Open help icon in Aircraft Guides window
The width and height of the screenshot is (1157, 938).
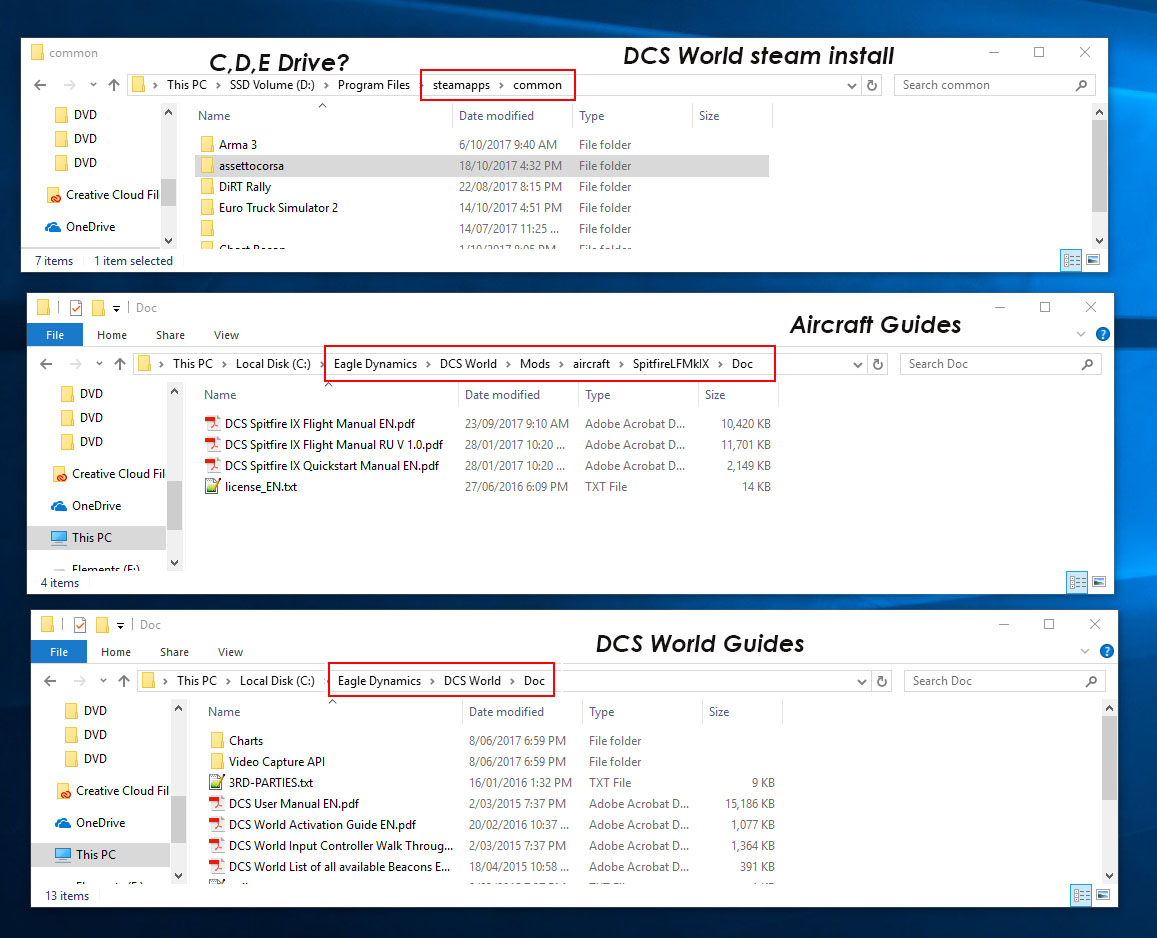pyautogui.click(x=1102, y=334)
